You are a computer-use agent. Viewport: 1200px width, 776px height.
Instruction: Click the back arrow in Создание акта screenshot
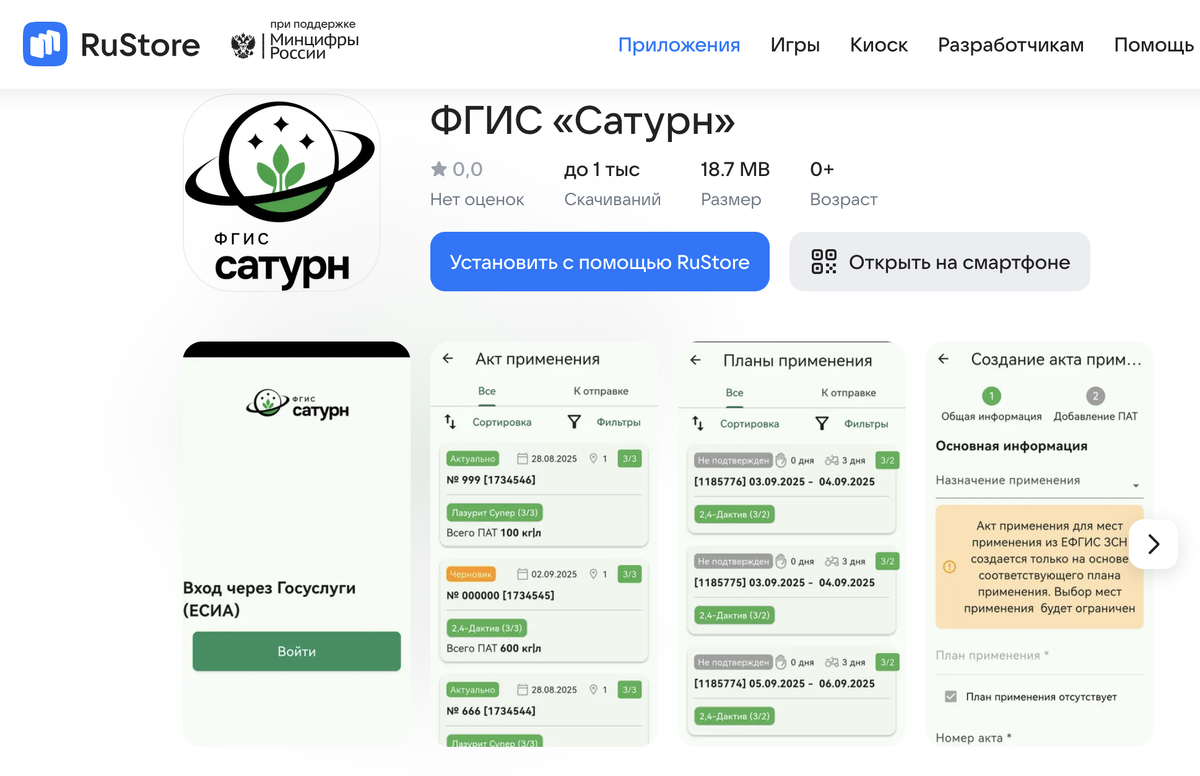(x=943, y=359)
